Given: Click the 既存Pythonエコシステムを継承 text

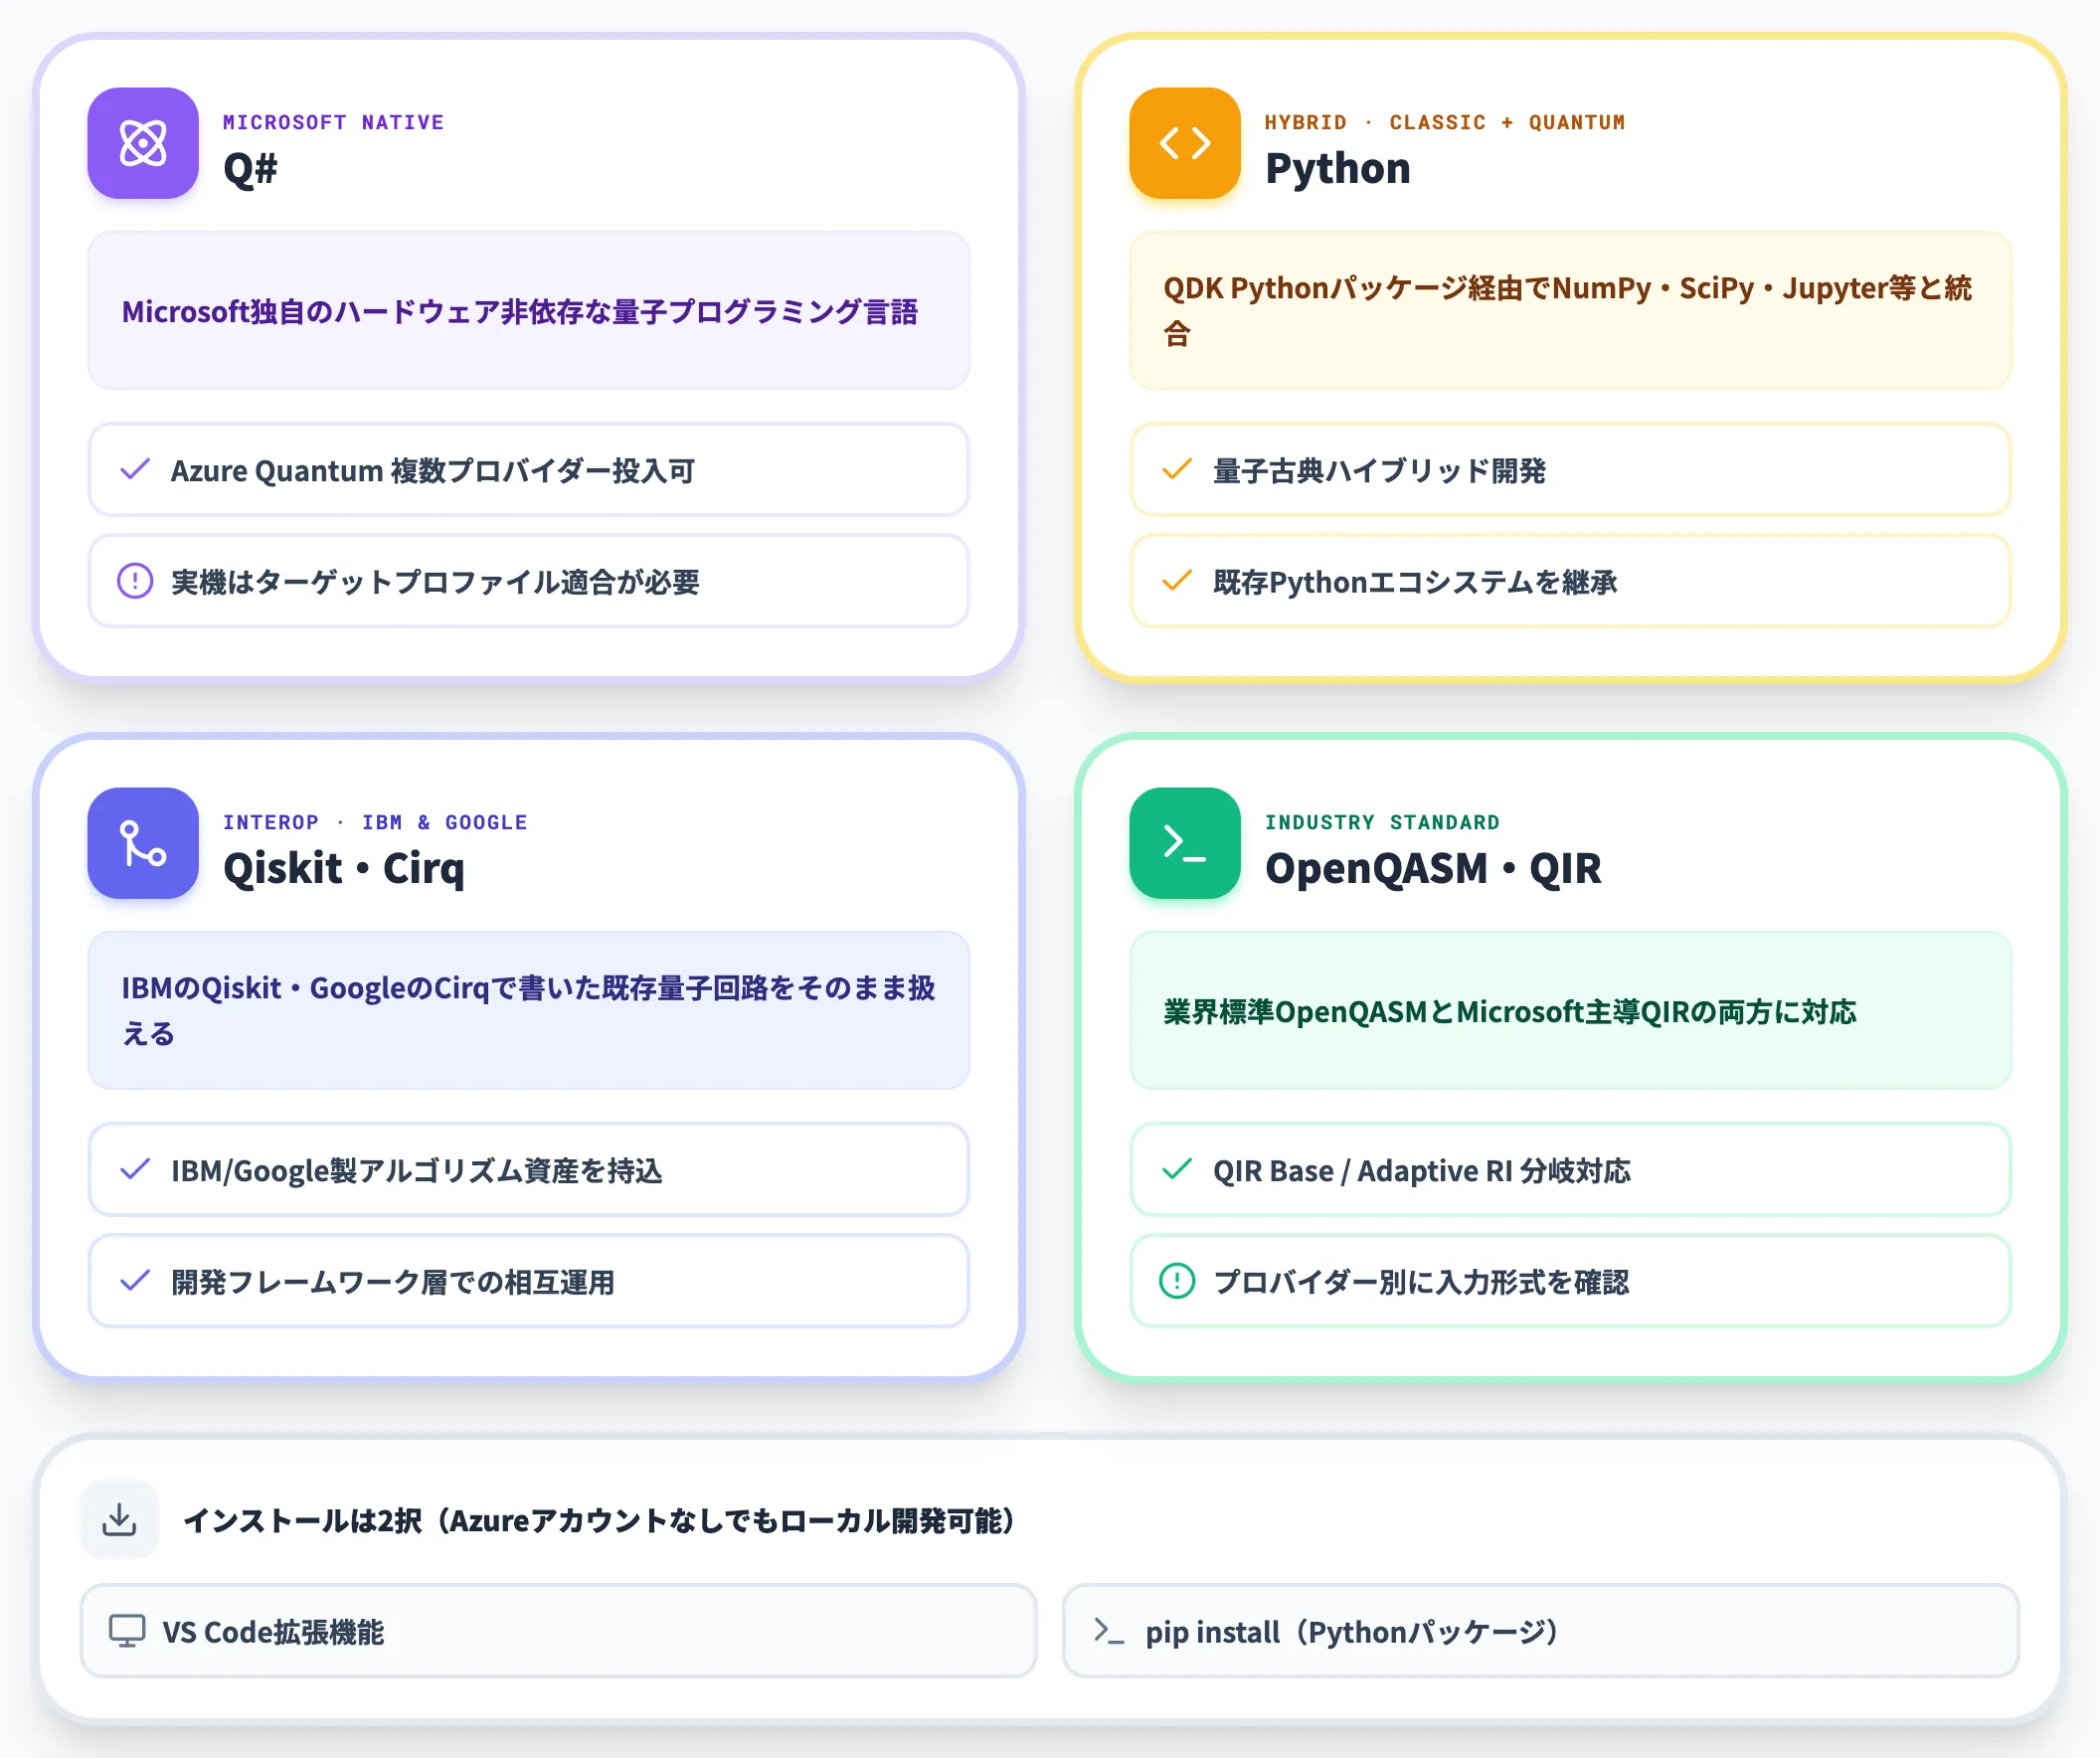Looking at the screenshot, I should [1415, 582].
